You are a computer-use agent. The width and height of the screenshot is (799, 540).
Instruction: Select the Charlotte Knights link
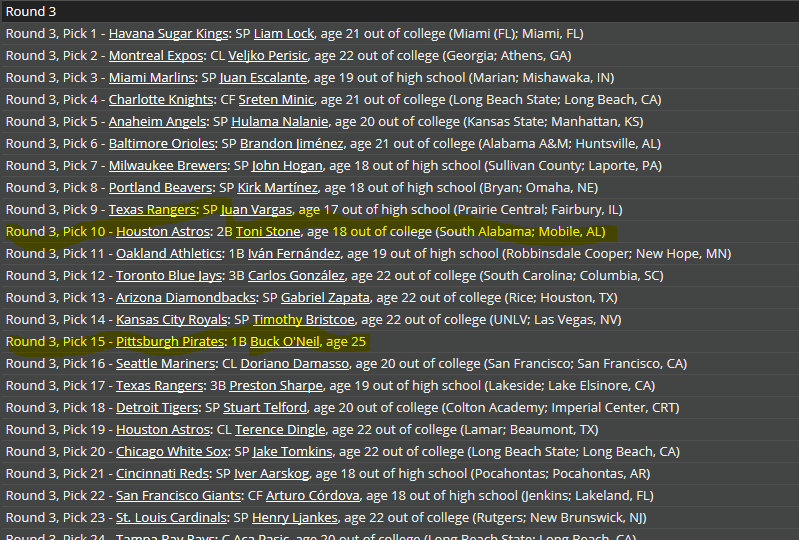(161, 99)
